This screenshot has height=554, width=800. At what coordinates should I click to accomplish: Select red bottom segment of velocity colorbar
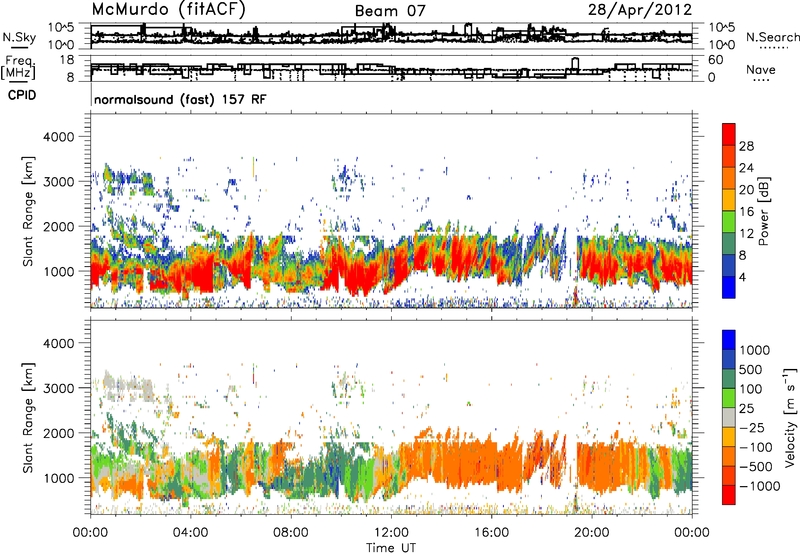click(729, 495)
